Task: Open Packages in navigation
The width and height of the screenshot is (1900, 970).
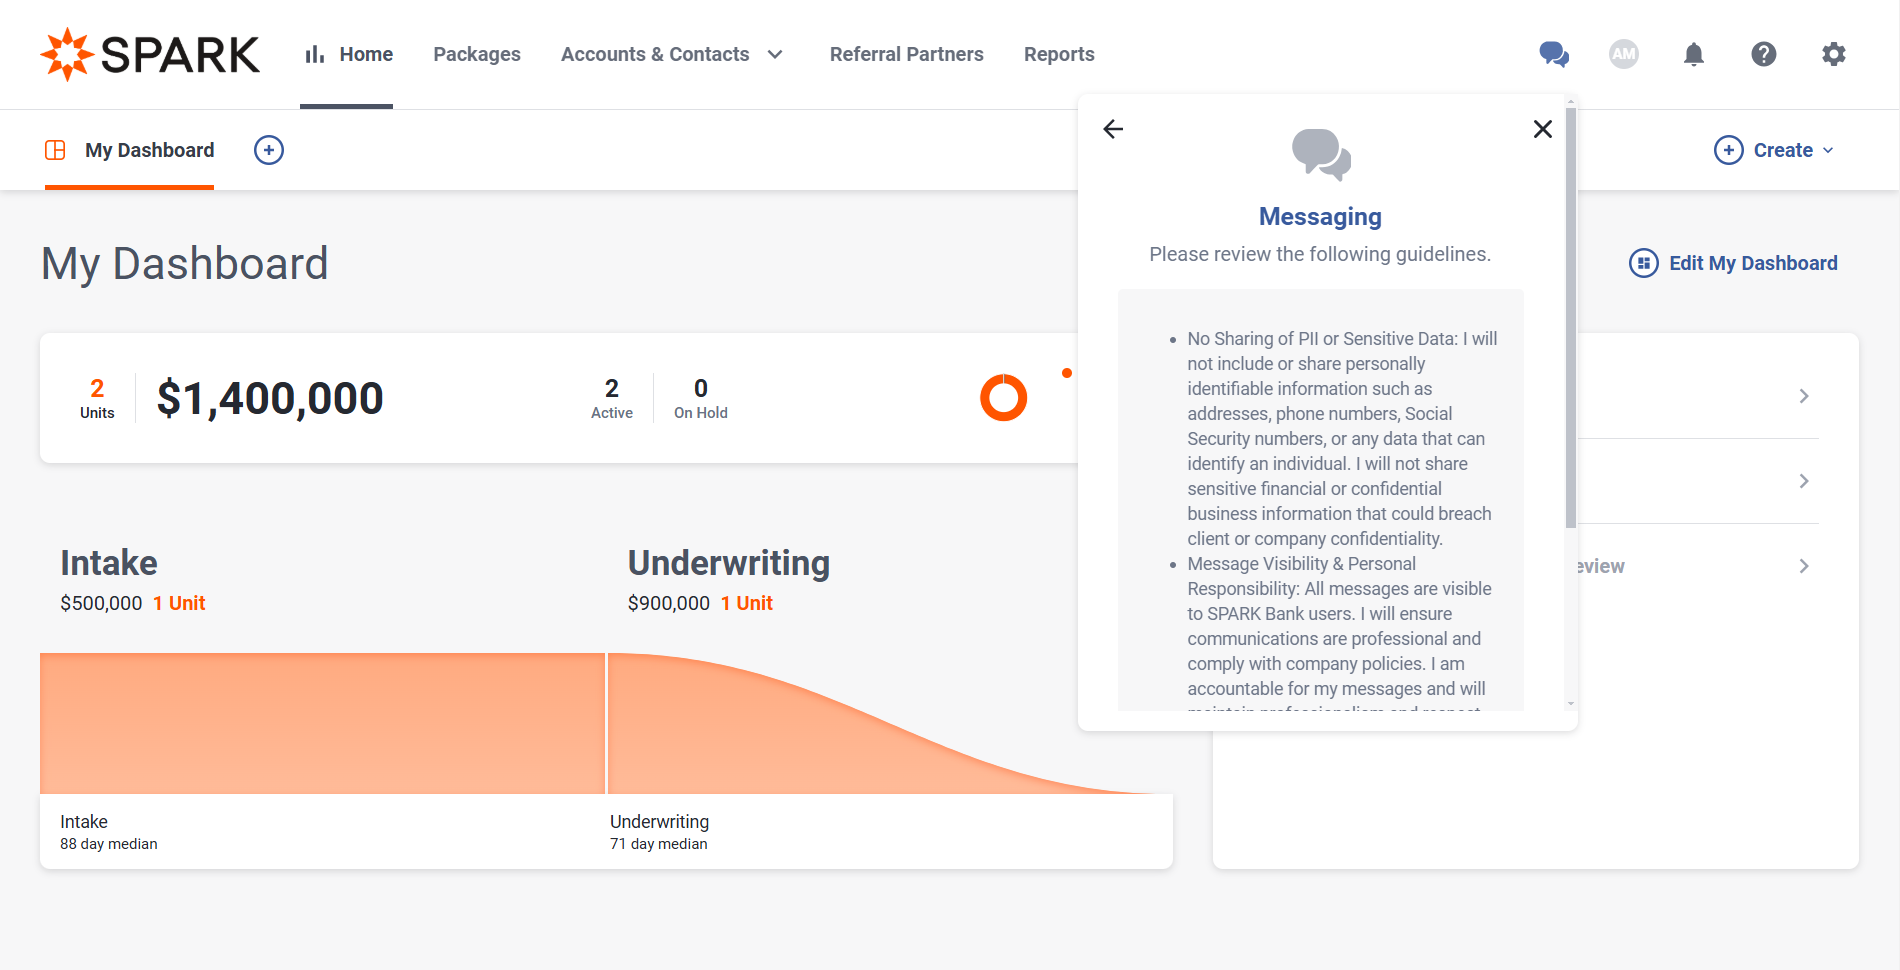Action: pyautogui.click(x=477, y=54)
